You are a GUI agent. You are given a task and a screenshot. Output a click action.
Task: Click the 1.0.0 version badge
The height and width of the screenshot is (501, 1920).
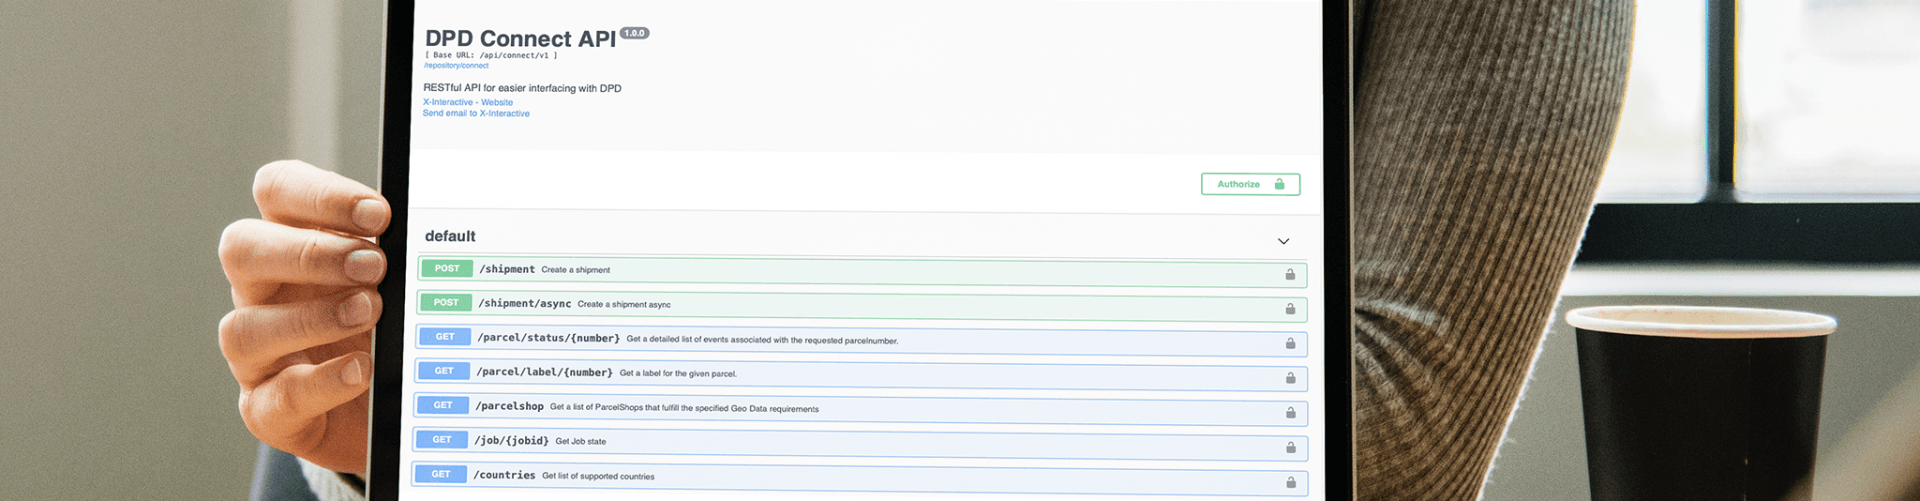pyautogui.click(x=634, y=33)
